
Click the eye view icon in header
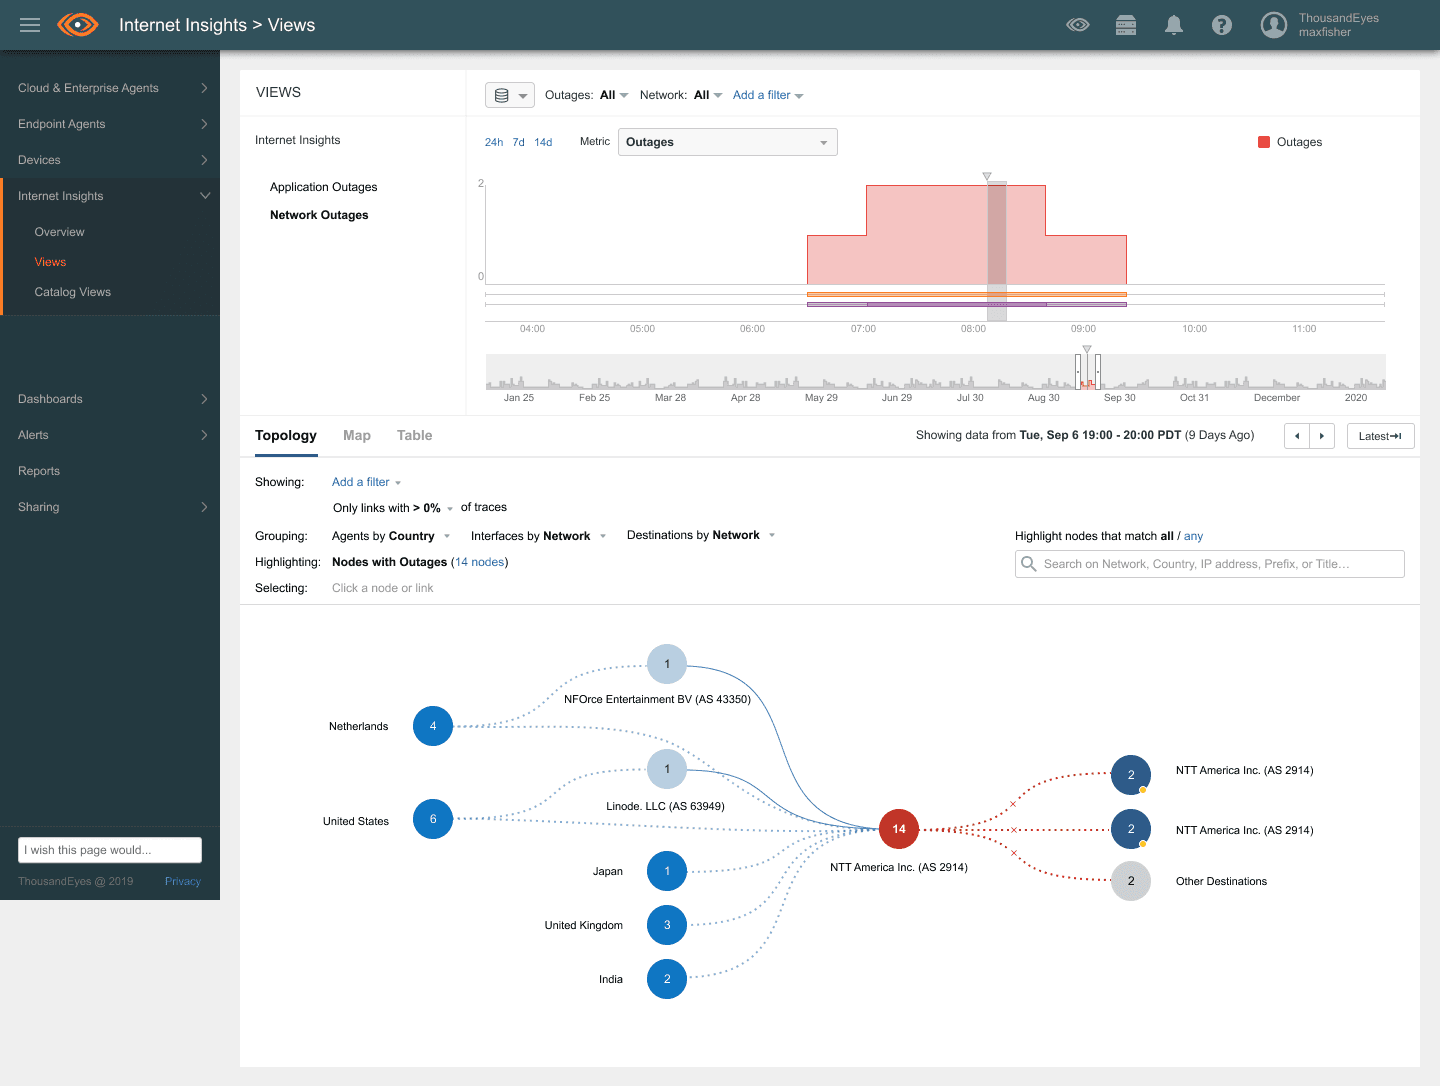click(x=1078, y=25)
